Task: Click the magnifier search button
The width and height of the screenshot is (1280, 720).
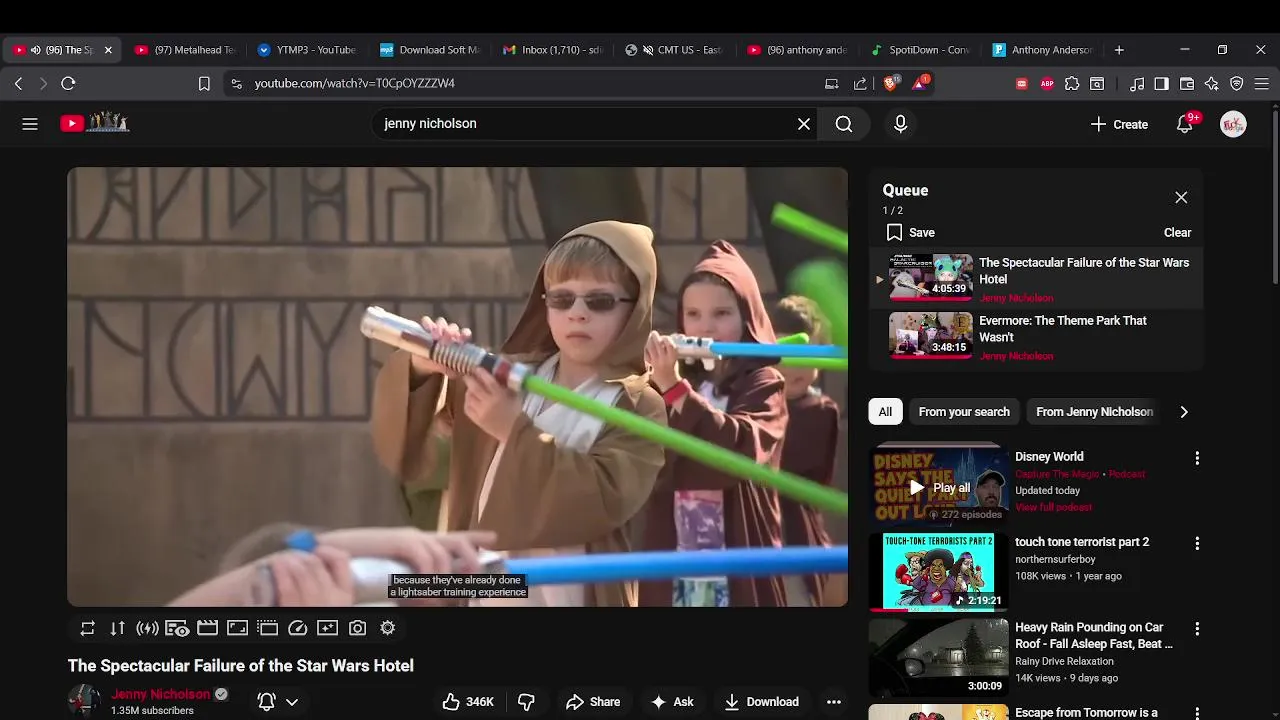Action: [844, 124]
